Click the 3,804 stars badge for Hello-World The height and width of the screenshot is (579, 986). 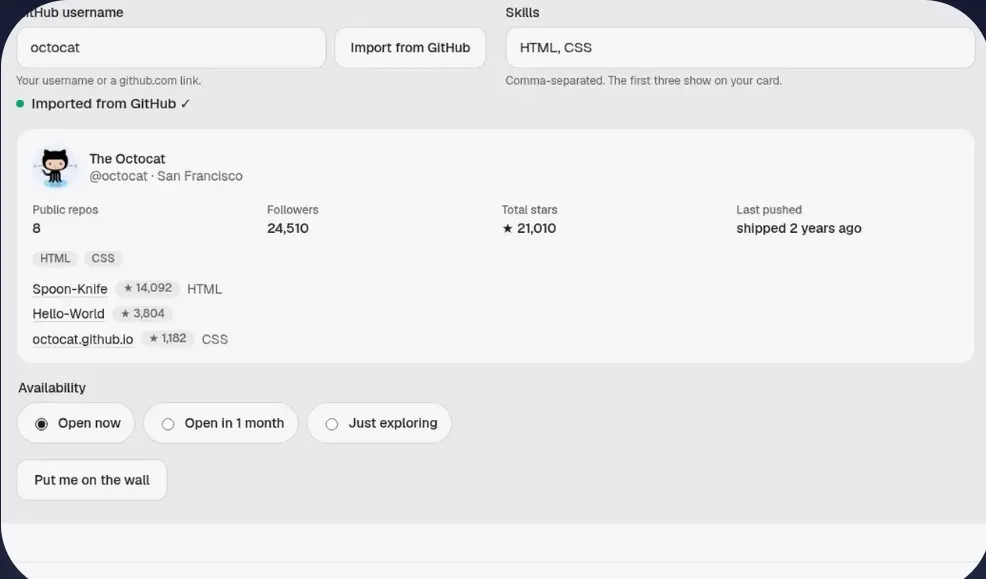[x=143, y=313]
